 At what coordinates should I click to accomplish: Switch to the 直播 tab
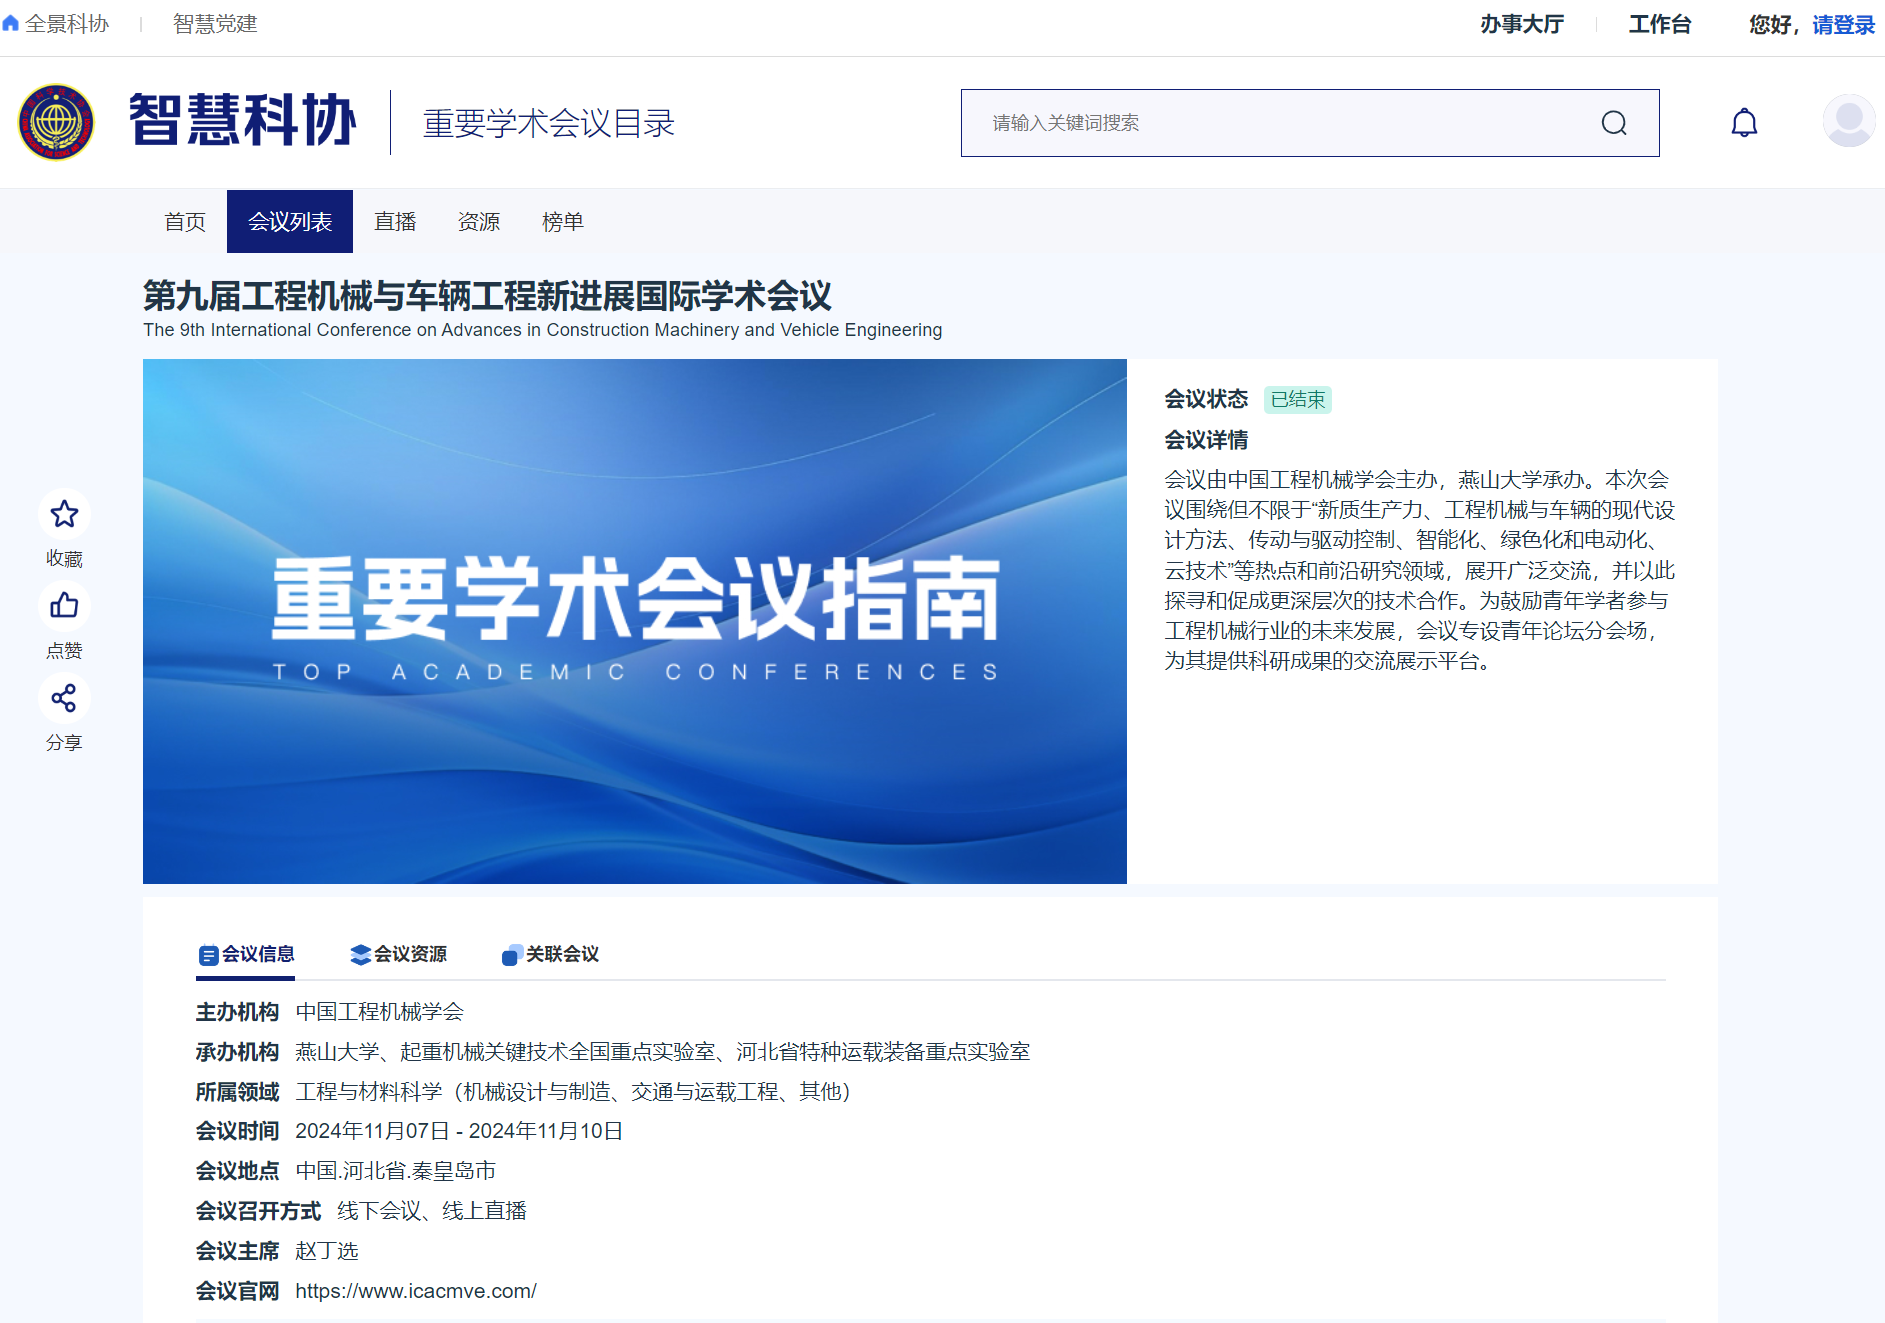(395, 221)
